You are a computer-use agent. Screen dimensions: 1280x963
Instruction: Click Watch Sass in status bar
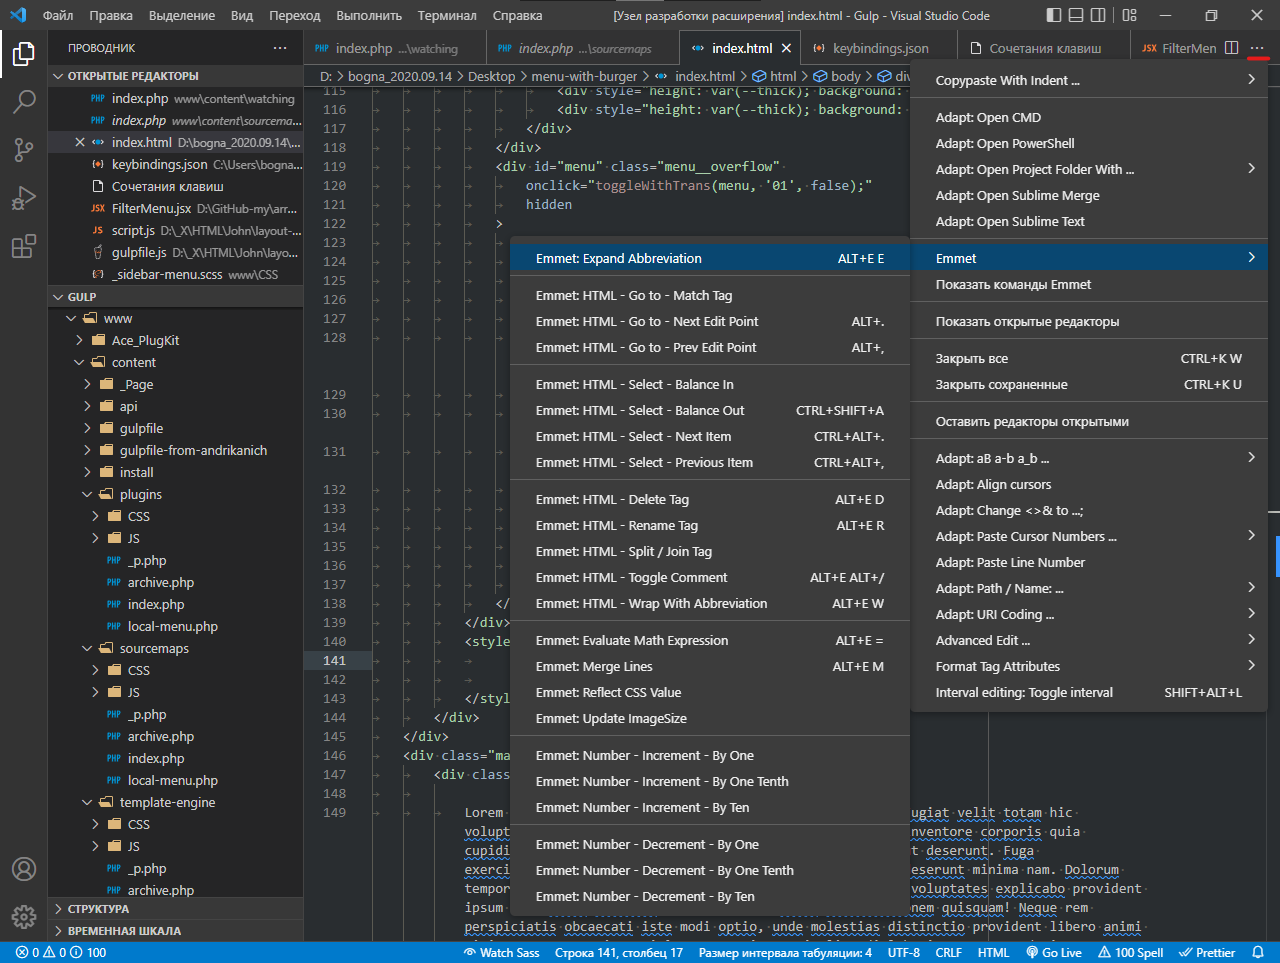pos(501,953)
